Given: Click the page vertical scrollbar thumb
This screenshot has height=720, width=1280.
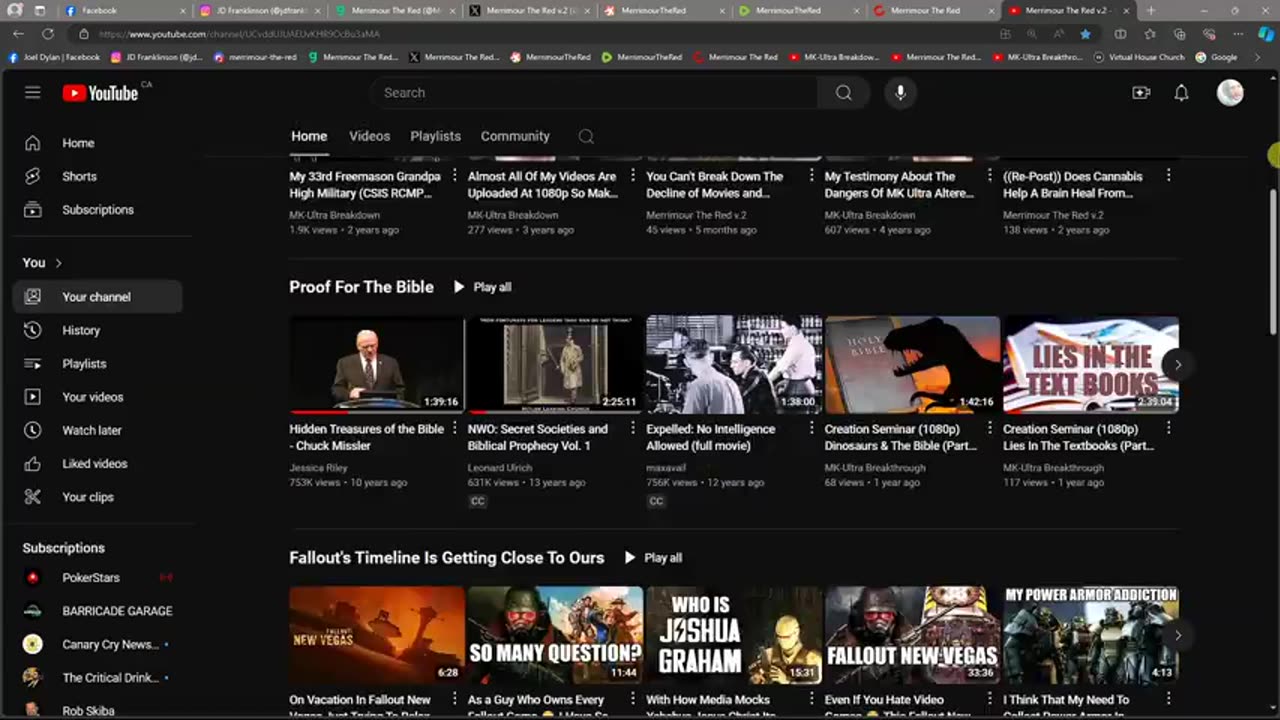Looking at the screenshot, I should pyautogui.click(x=1273, y=260).
